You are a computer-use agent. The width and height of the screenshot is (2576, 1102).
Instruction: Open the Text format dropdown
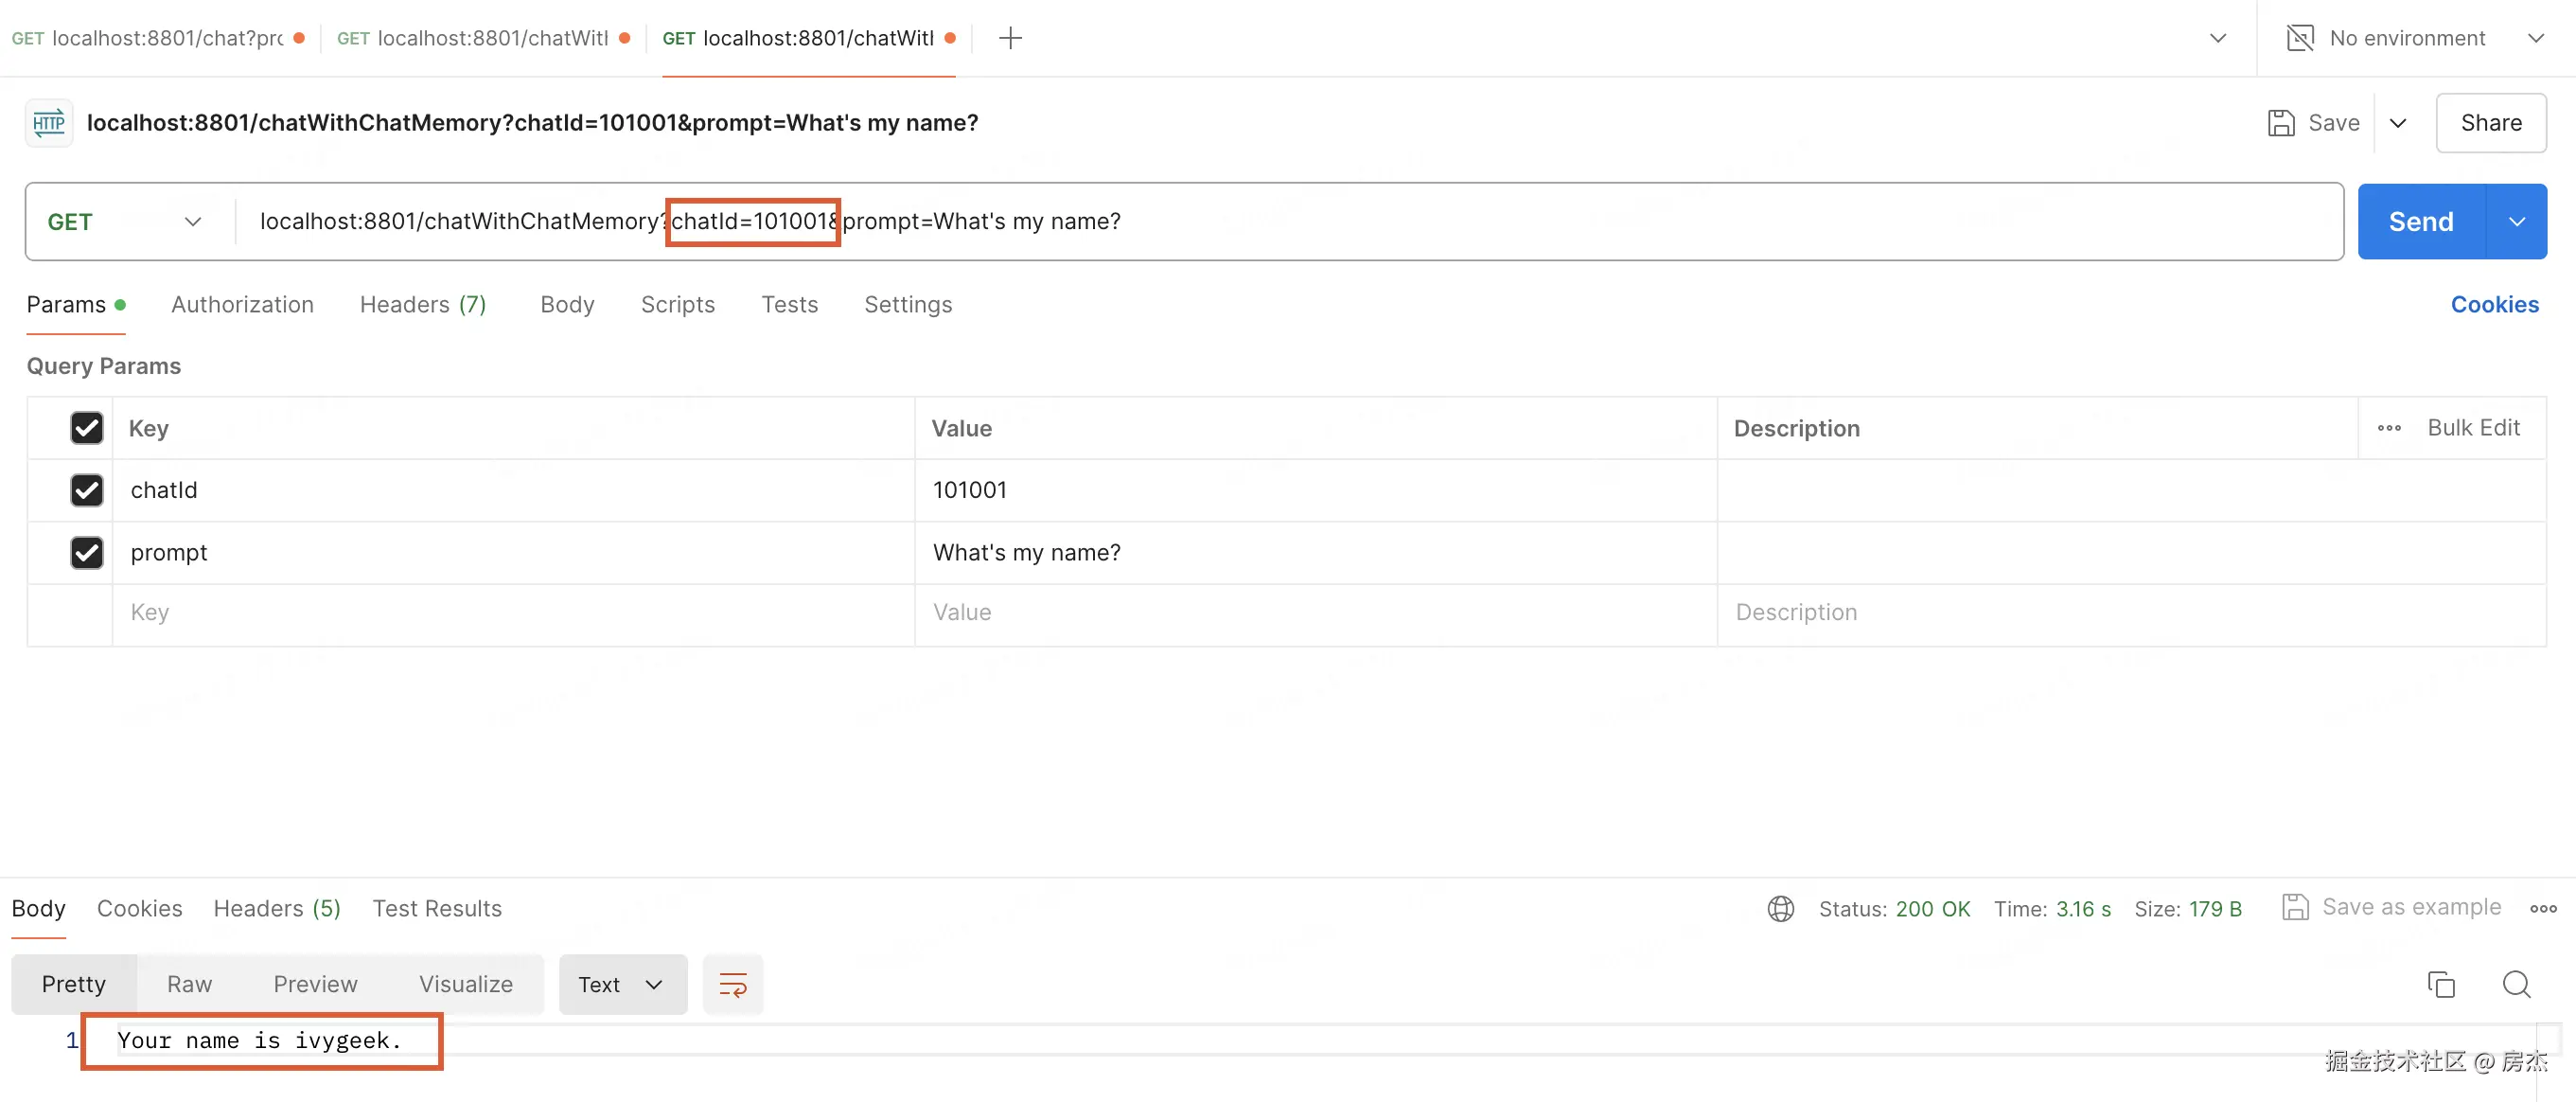(622, 985)
